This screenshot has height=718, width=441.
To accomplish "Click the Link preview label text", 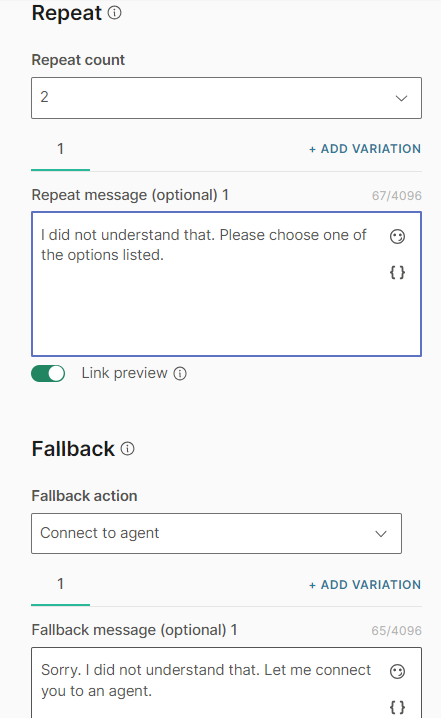I will [124, 373].
